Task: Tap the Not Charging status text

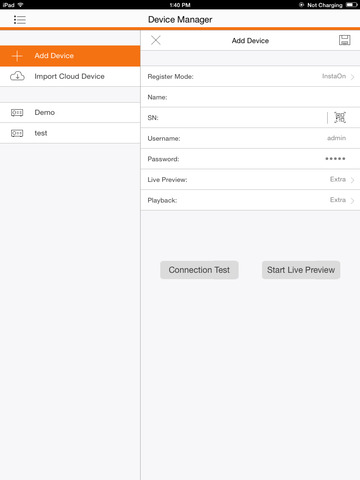Action: point(325,5)
